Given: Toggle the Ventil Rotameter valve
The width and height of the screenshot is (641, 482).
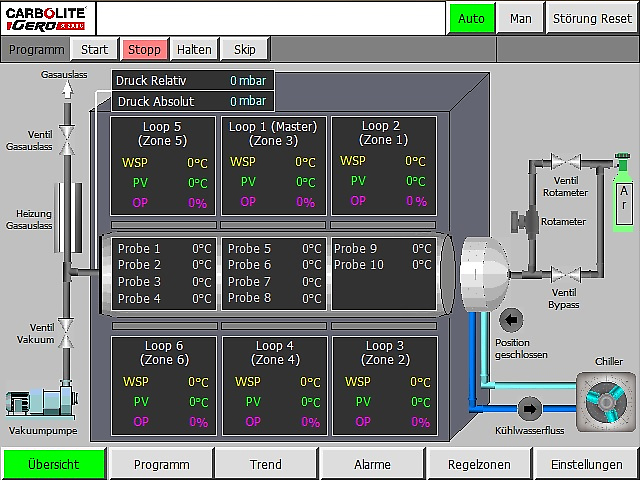Looking at the screenshot, I should pyautogui.click(x=566, y=161).
